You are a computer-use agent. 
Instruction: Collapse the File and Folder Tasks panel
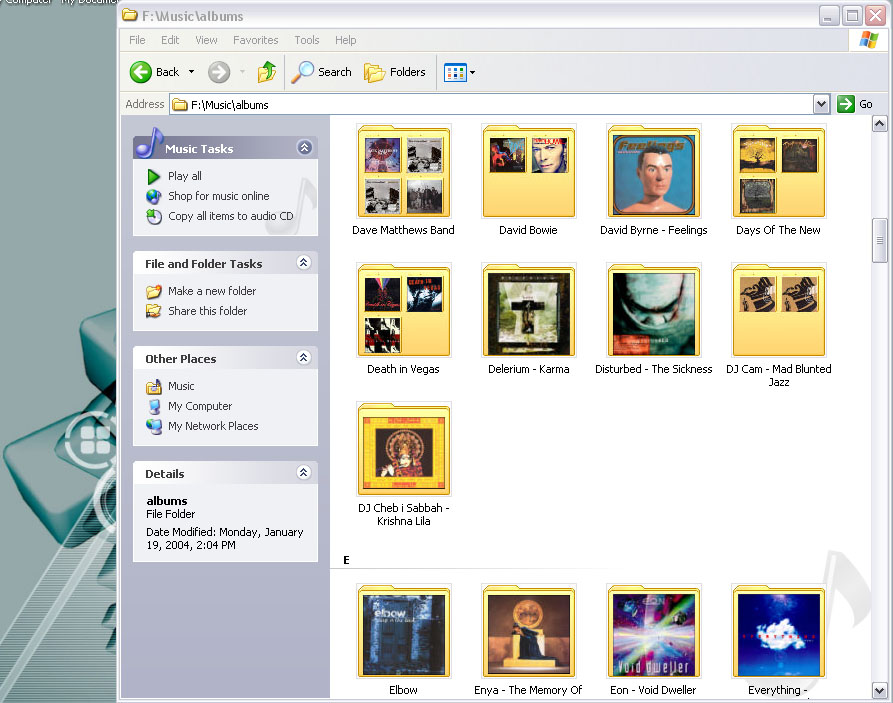point(304,263)
